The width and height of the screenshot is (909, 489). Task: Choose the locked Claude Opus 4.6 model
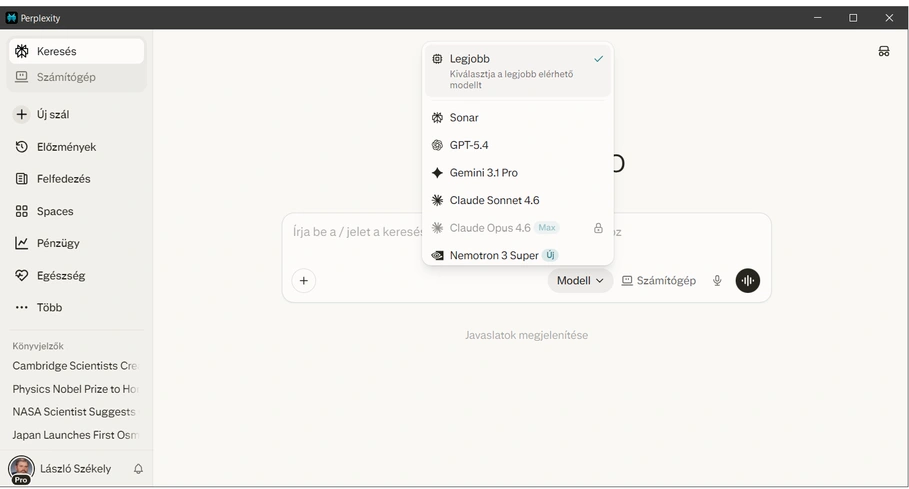point(518,228)
